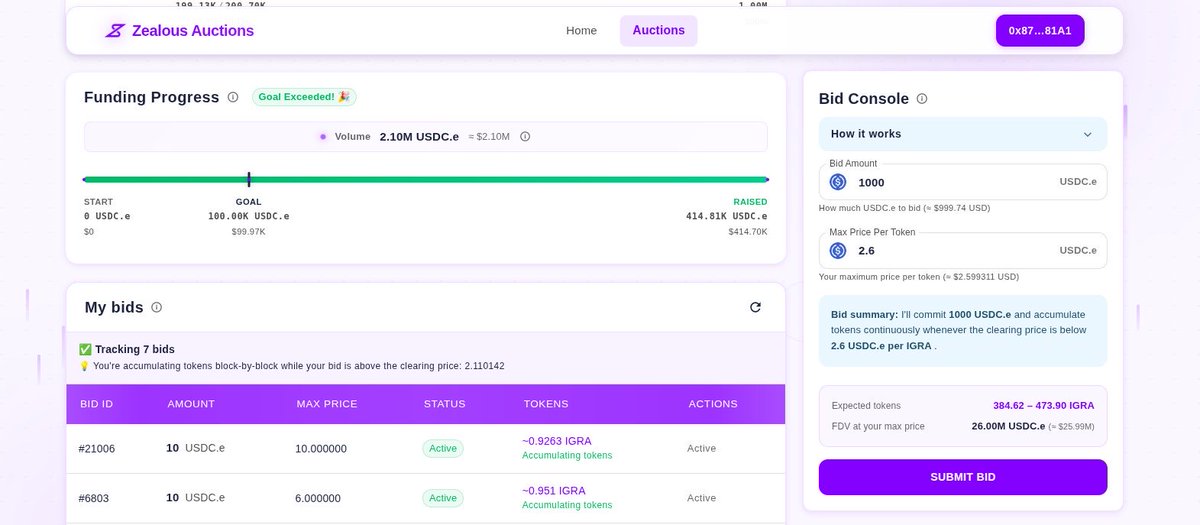Click Active action in bid #6803 row
The width and height of the screenshot is (1200, 525).
click(702, 498)
